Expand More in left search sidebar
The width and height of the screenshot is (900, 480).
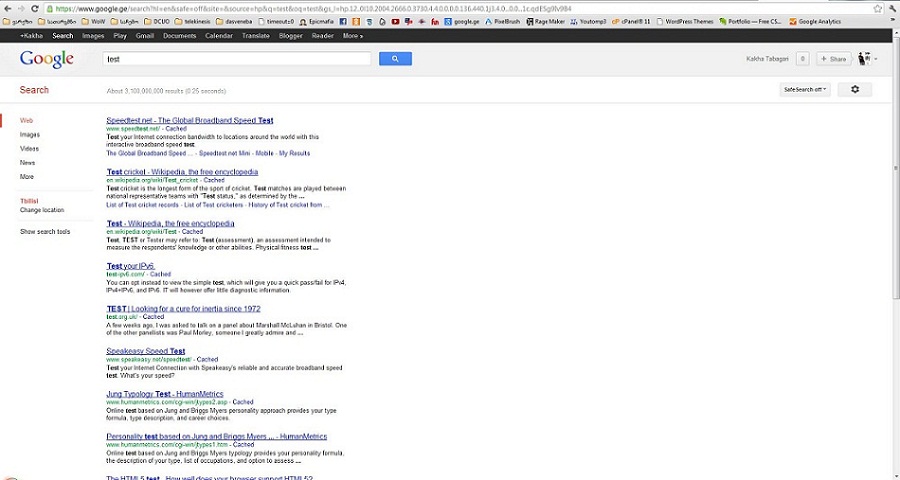27,177
